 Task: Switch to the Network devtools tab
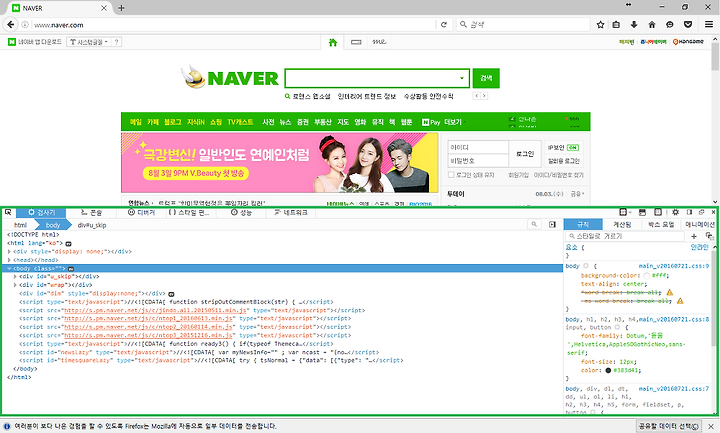291,213
